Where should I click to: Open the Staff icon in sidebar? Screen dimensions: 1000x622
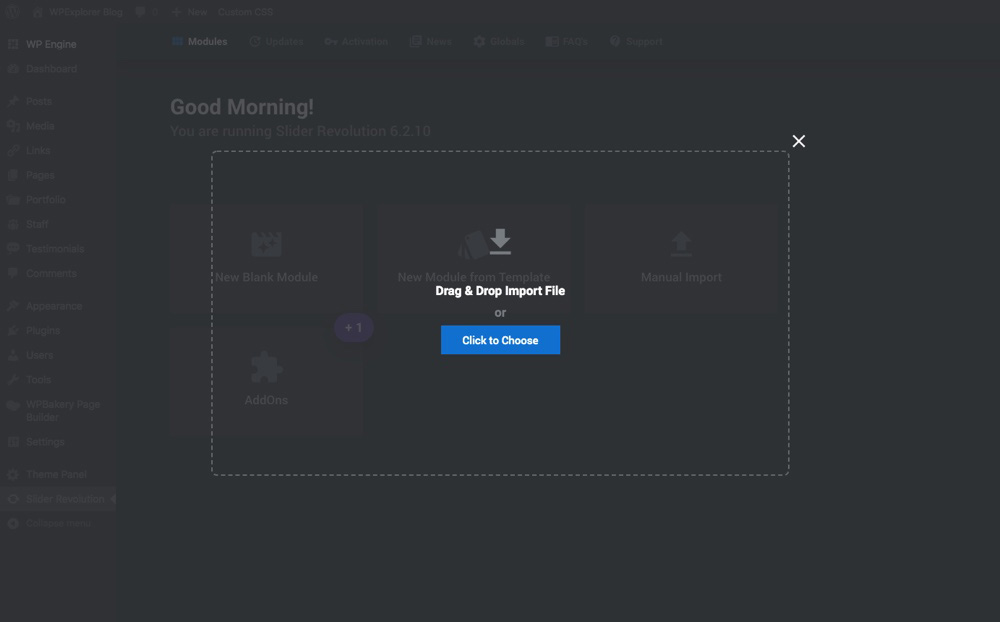point(13,225)
